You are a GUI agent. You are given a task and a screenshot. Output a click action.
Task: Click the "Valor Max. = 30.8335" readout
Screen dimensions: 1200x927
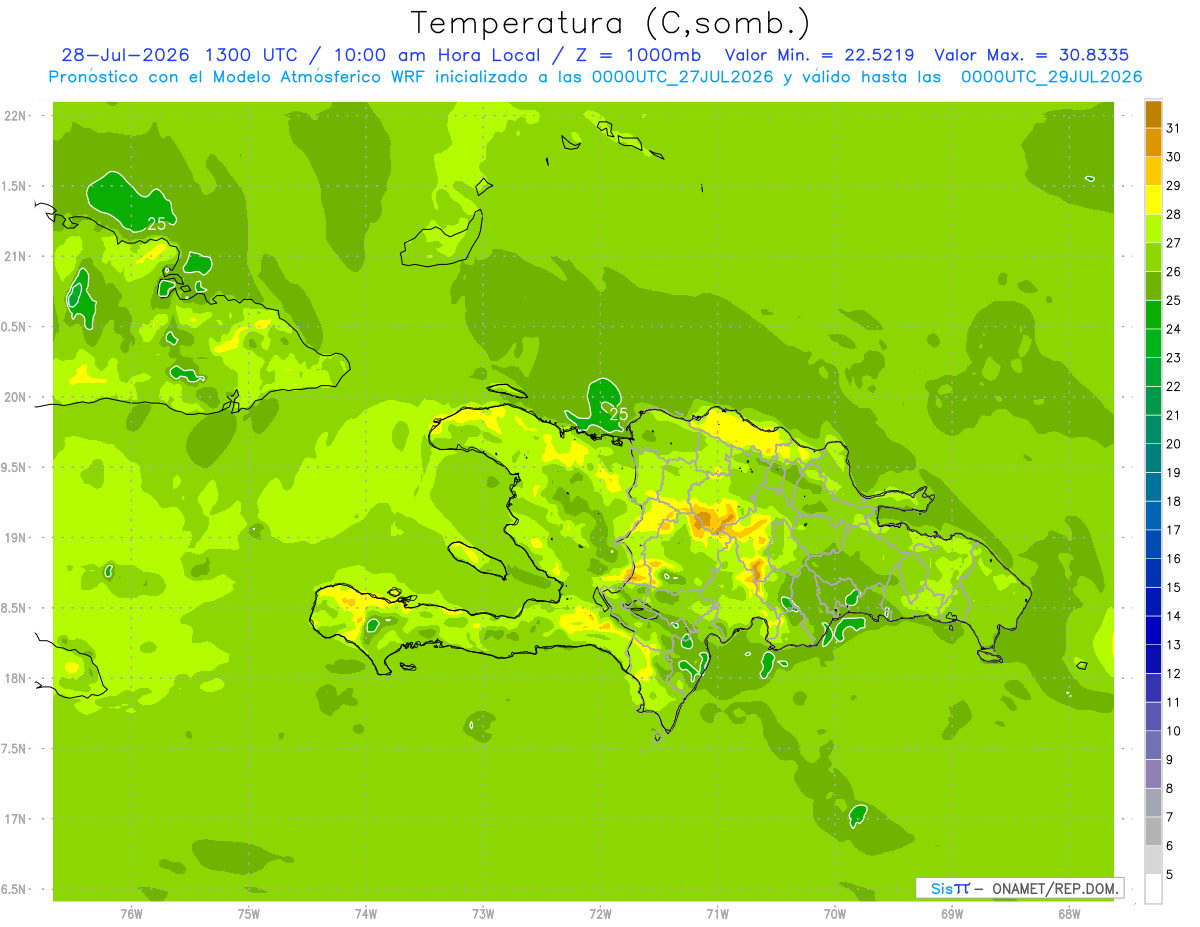(1033, 55)
